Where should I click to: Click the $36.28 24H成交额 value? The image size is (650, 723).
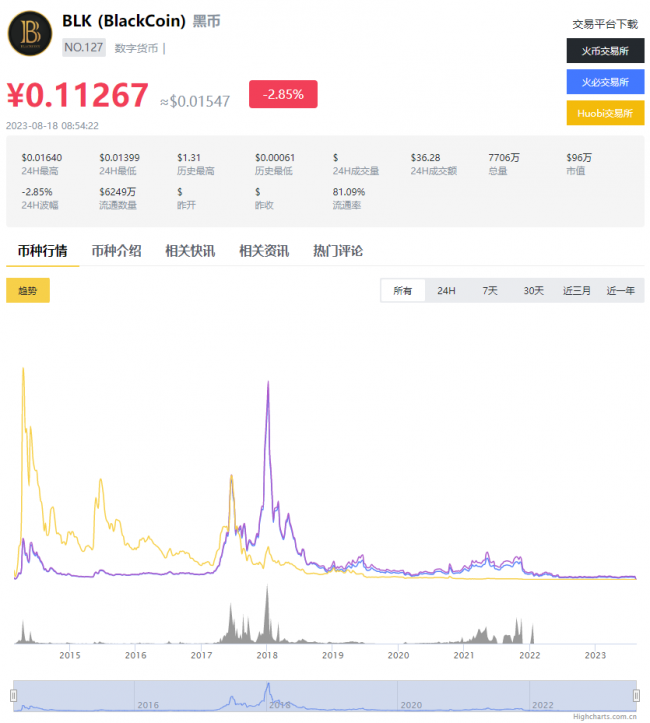425,158
